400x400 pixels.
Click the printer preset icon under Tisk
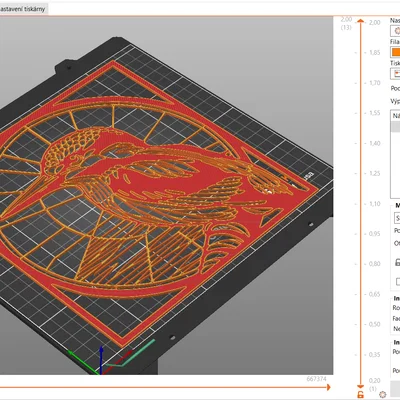point(396,74)
